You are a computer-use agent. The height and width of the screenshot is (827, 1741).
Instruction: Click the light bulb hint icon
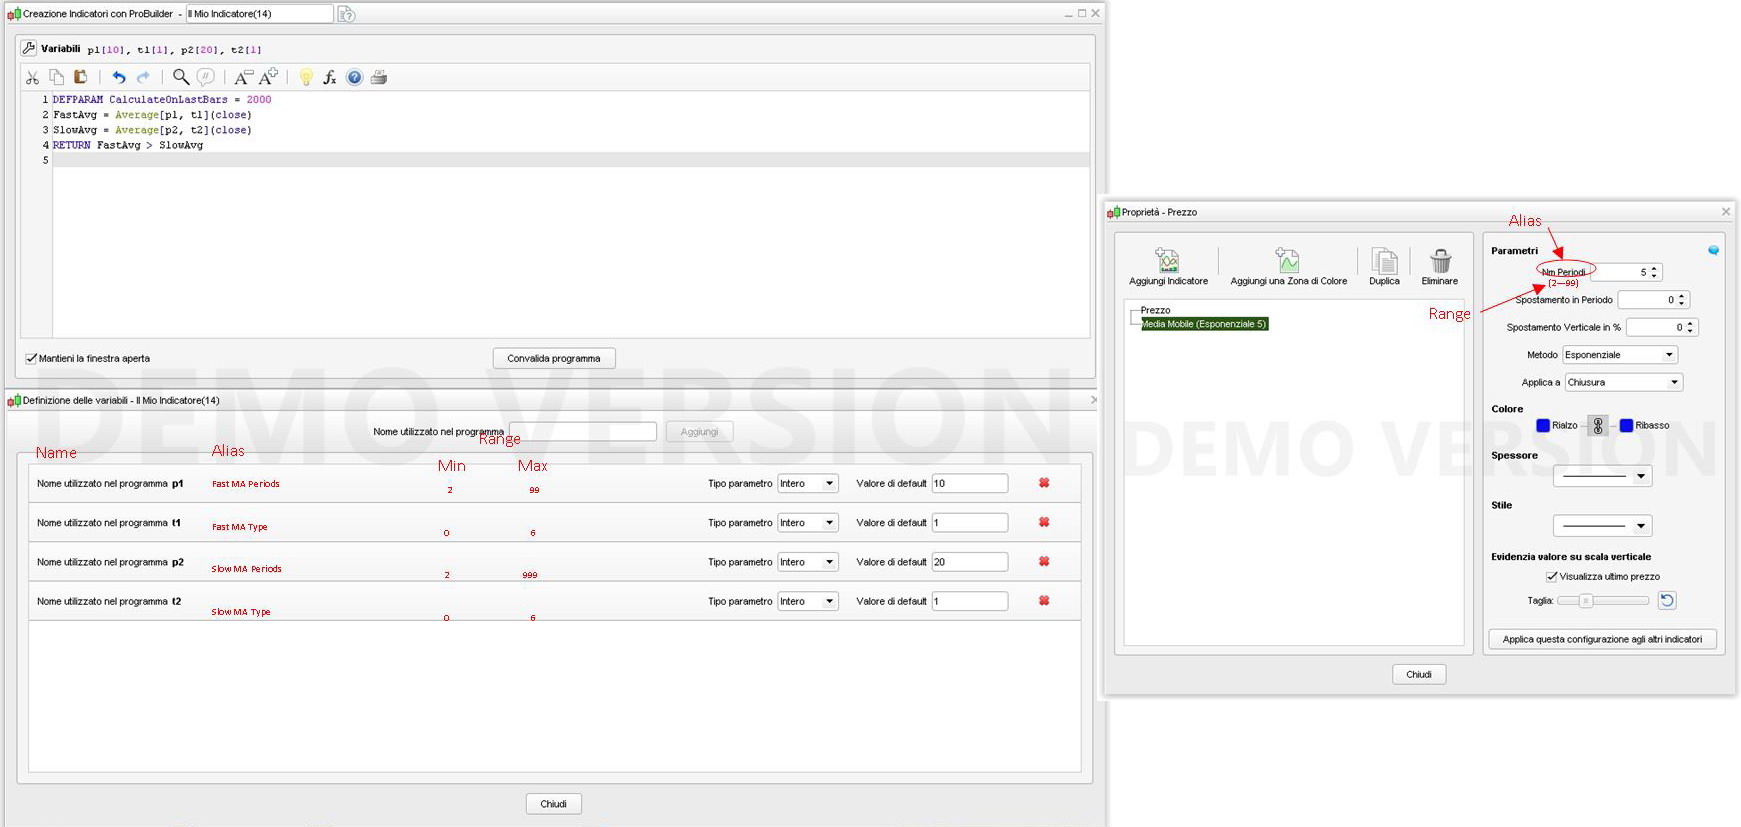[306, 77]
